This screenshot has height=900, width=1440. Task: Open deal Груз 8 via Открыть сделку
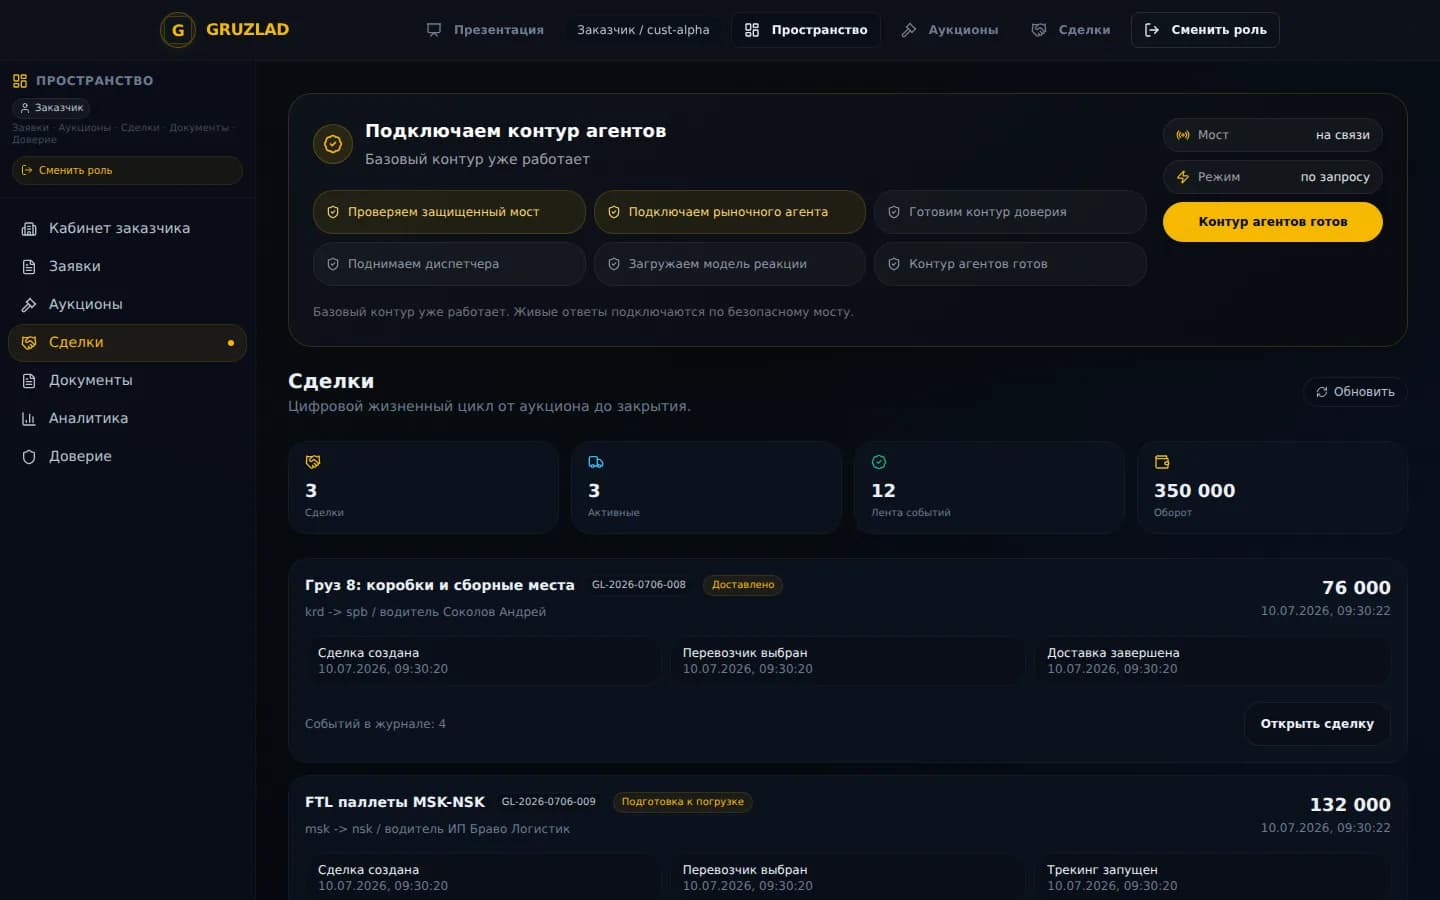point(1317,724)
